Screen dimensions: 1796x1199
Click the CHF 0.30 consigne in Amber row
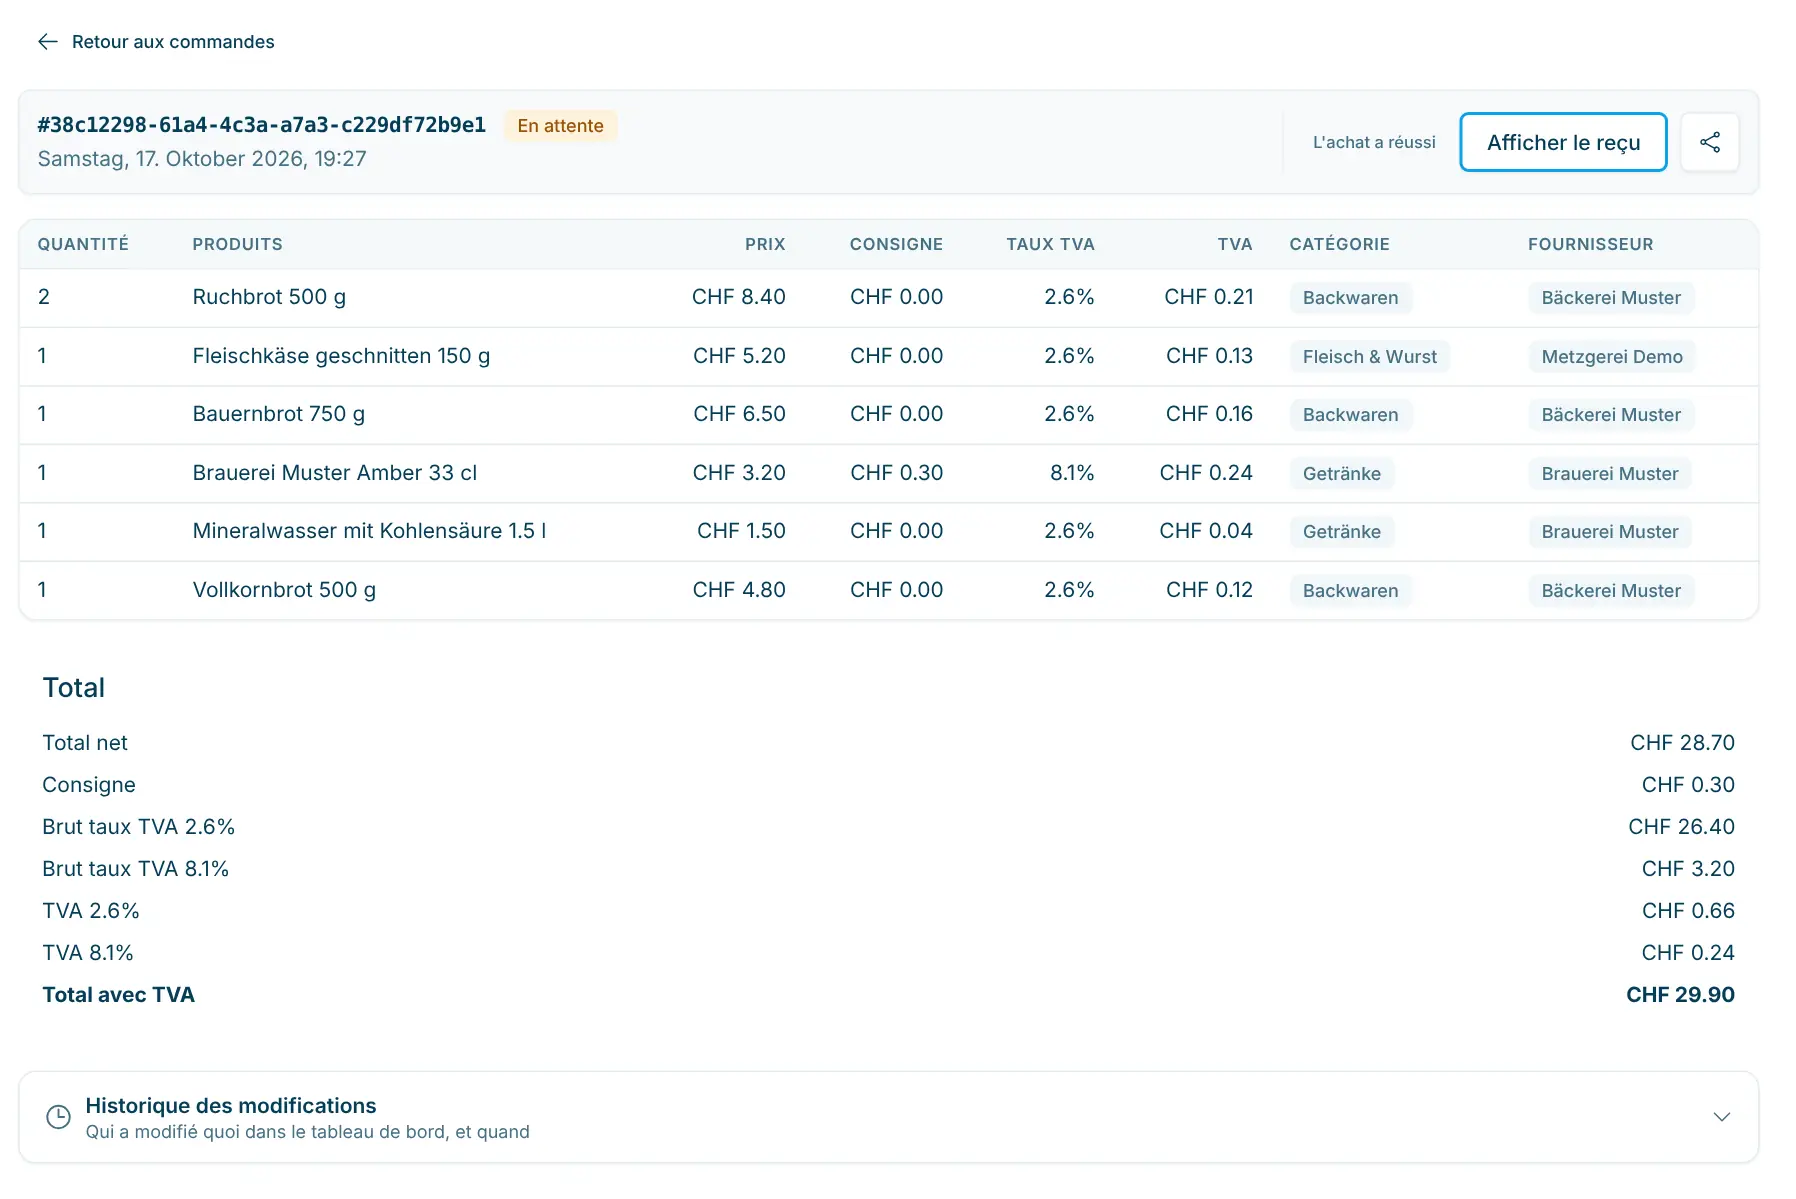tap(896, 473)
